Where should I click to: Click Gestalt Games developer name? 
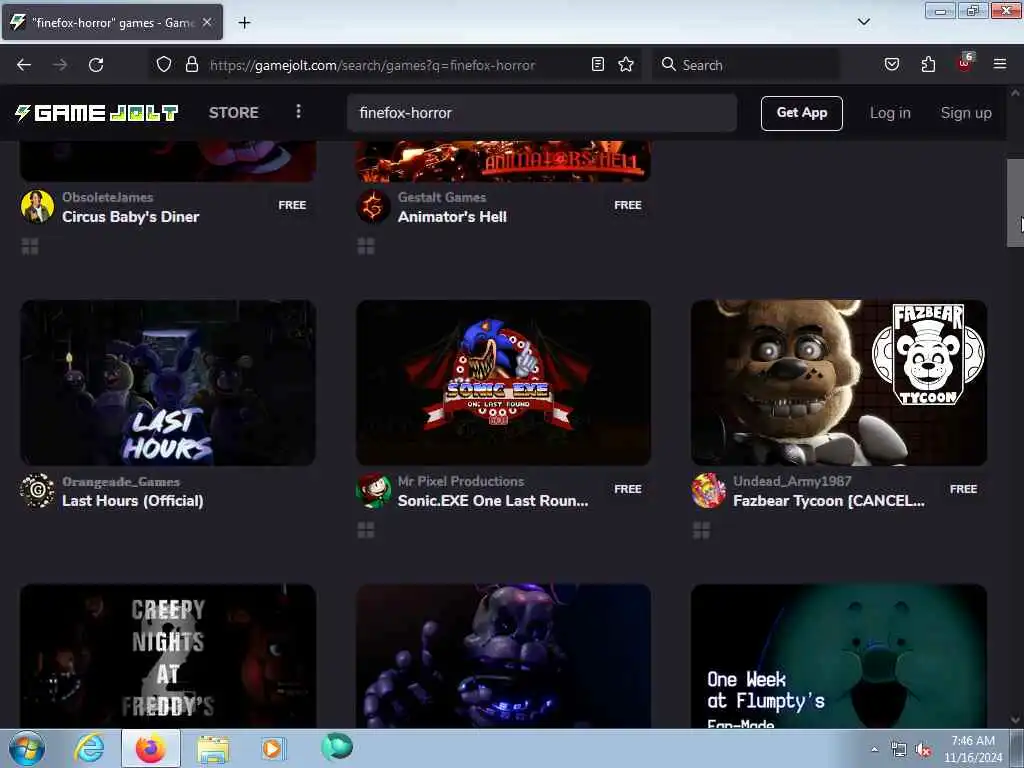(441, 197)
